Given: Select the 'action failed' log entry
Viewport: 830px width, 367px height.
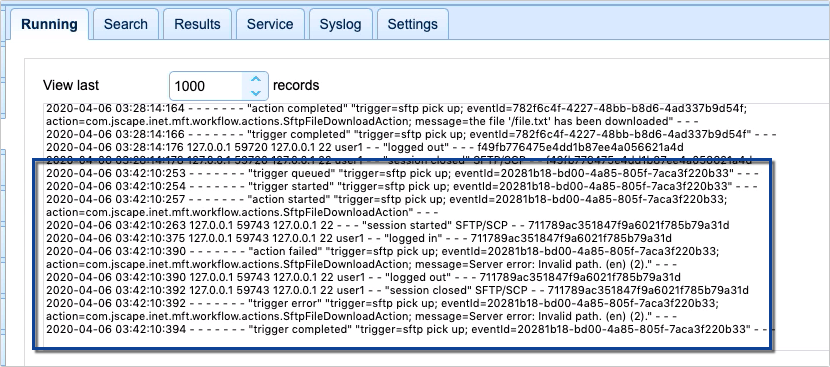Looking at the screenshot, I should coord(383,258).
